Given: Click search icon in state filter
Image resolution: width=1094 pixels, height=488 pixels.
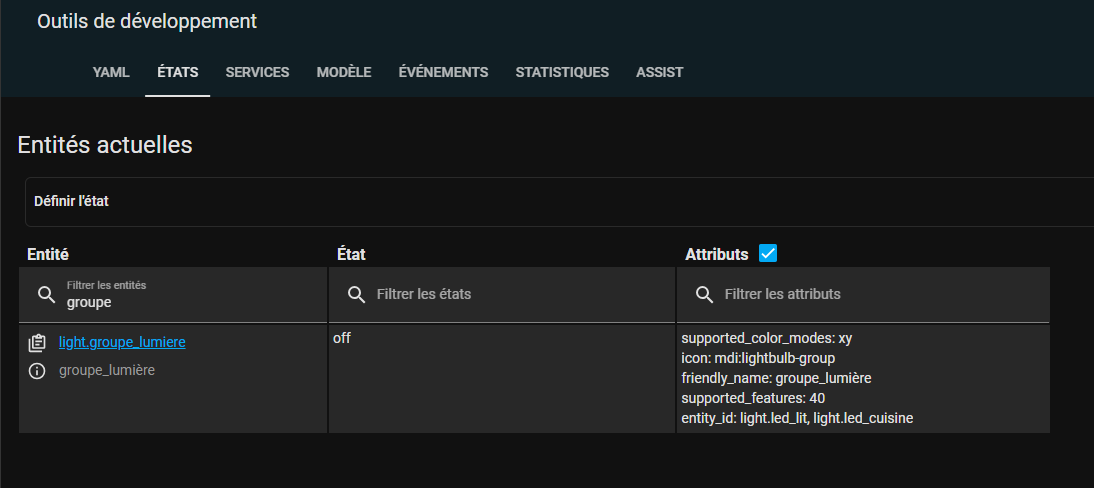Looking at the screenshot, I should pos(357,294).
